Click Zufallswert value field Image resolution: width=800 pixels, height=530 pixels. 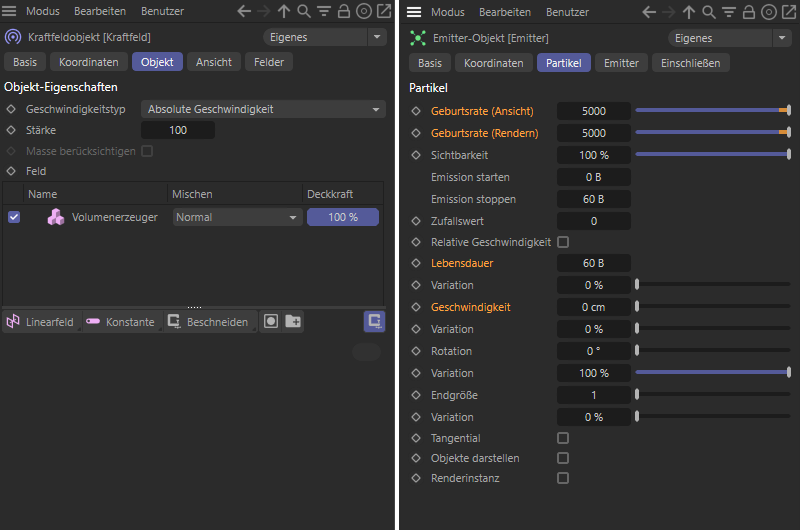point(594,221)
